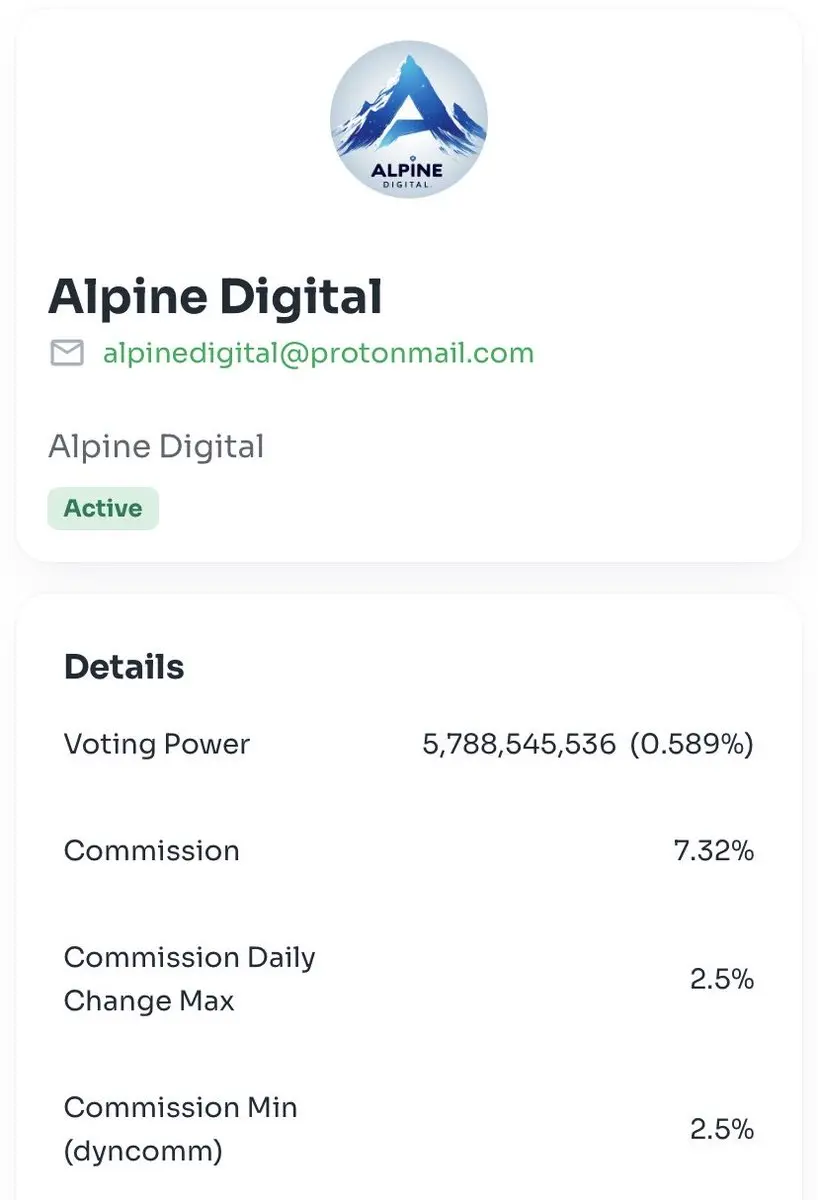Click the Details section heading
Viewport: 818px width, 1200px height.
[124, 667]
